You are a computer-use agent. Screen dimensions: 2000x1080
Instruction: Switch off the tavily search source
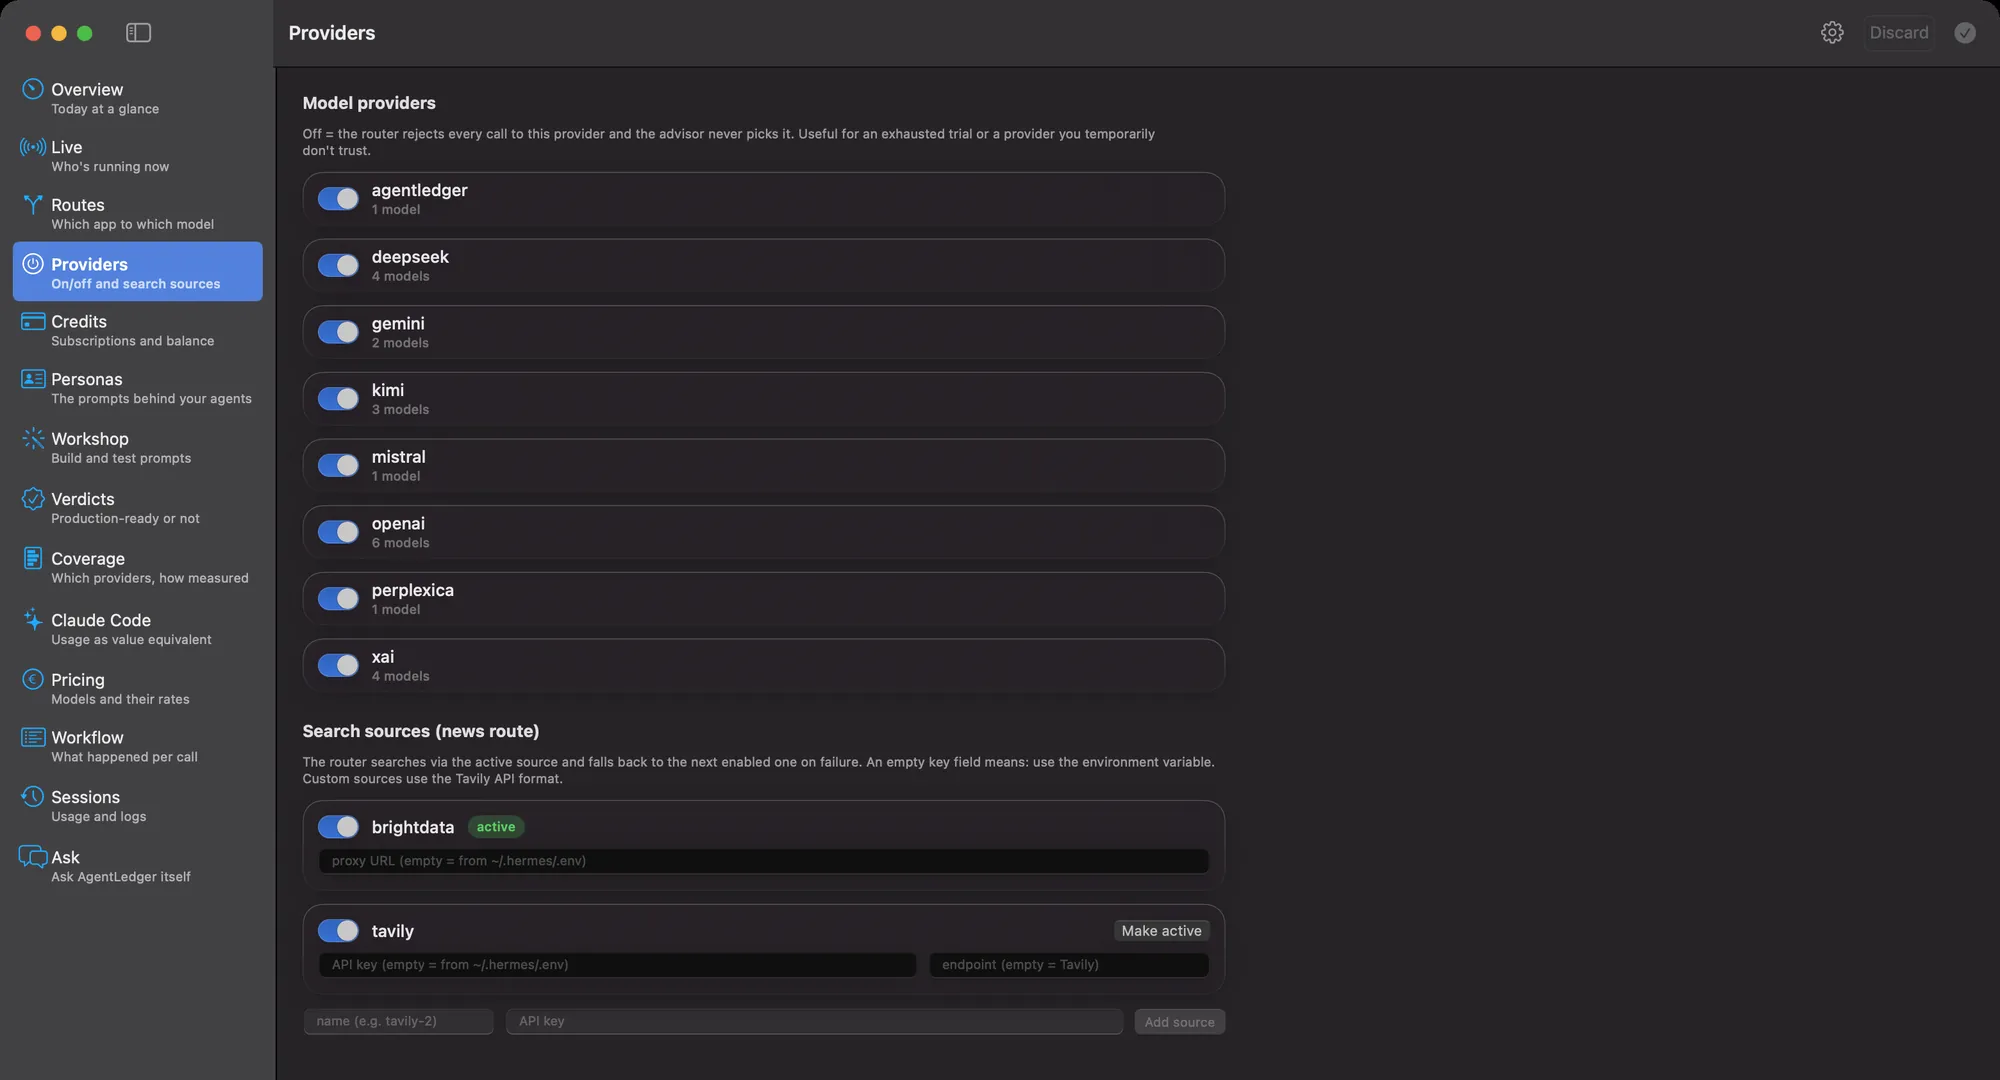(x=338, y=931)
